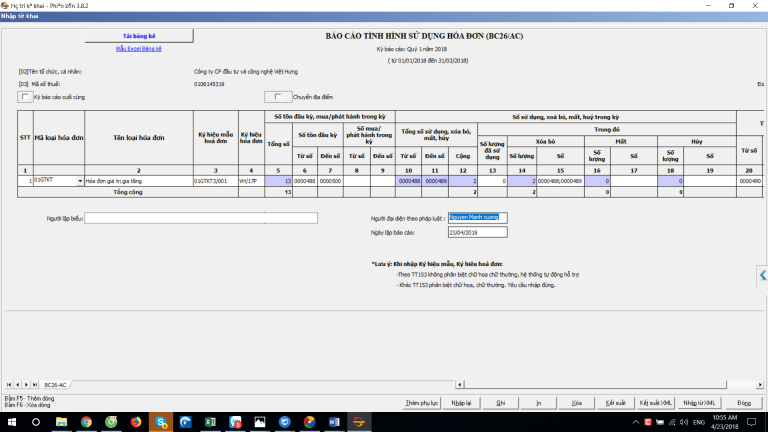The image size is (768, 432).
Task: Click the 'Người lập biểu' input field
Action: [201, 218]
